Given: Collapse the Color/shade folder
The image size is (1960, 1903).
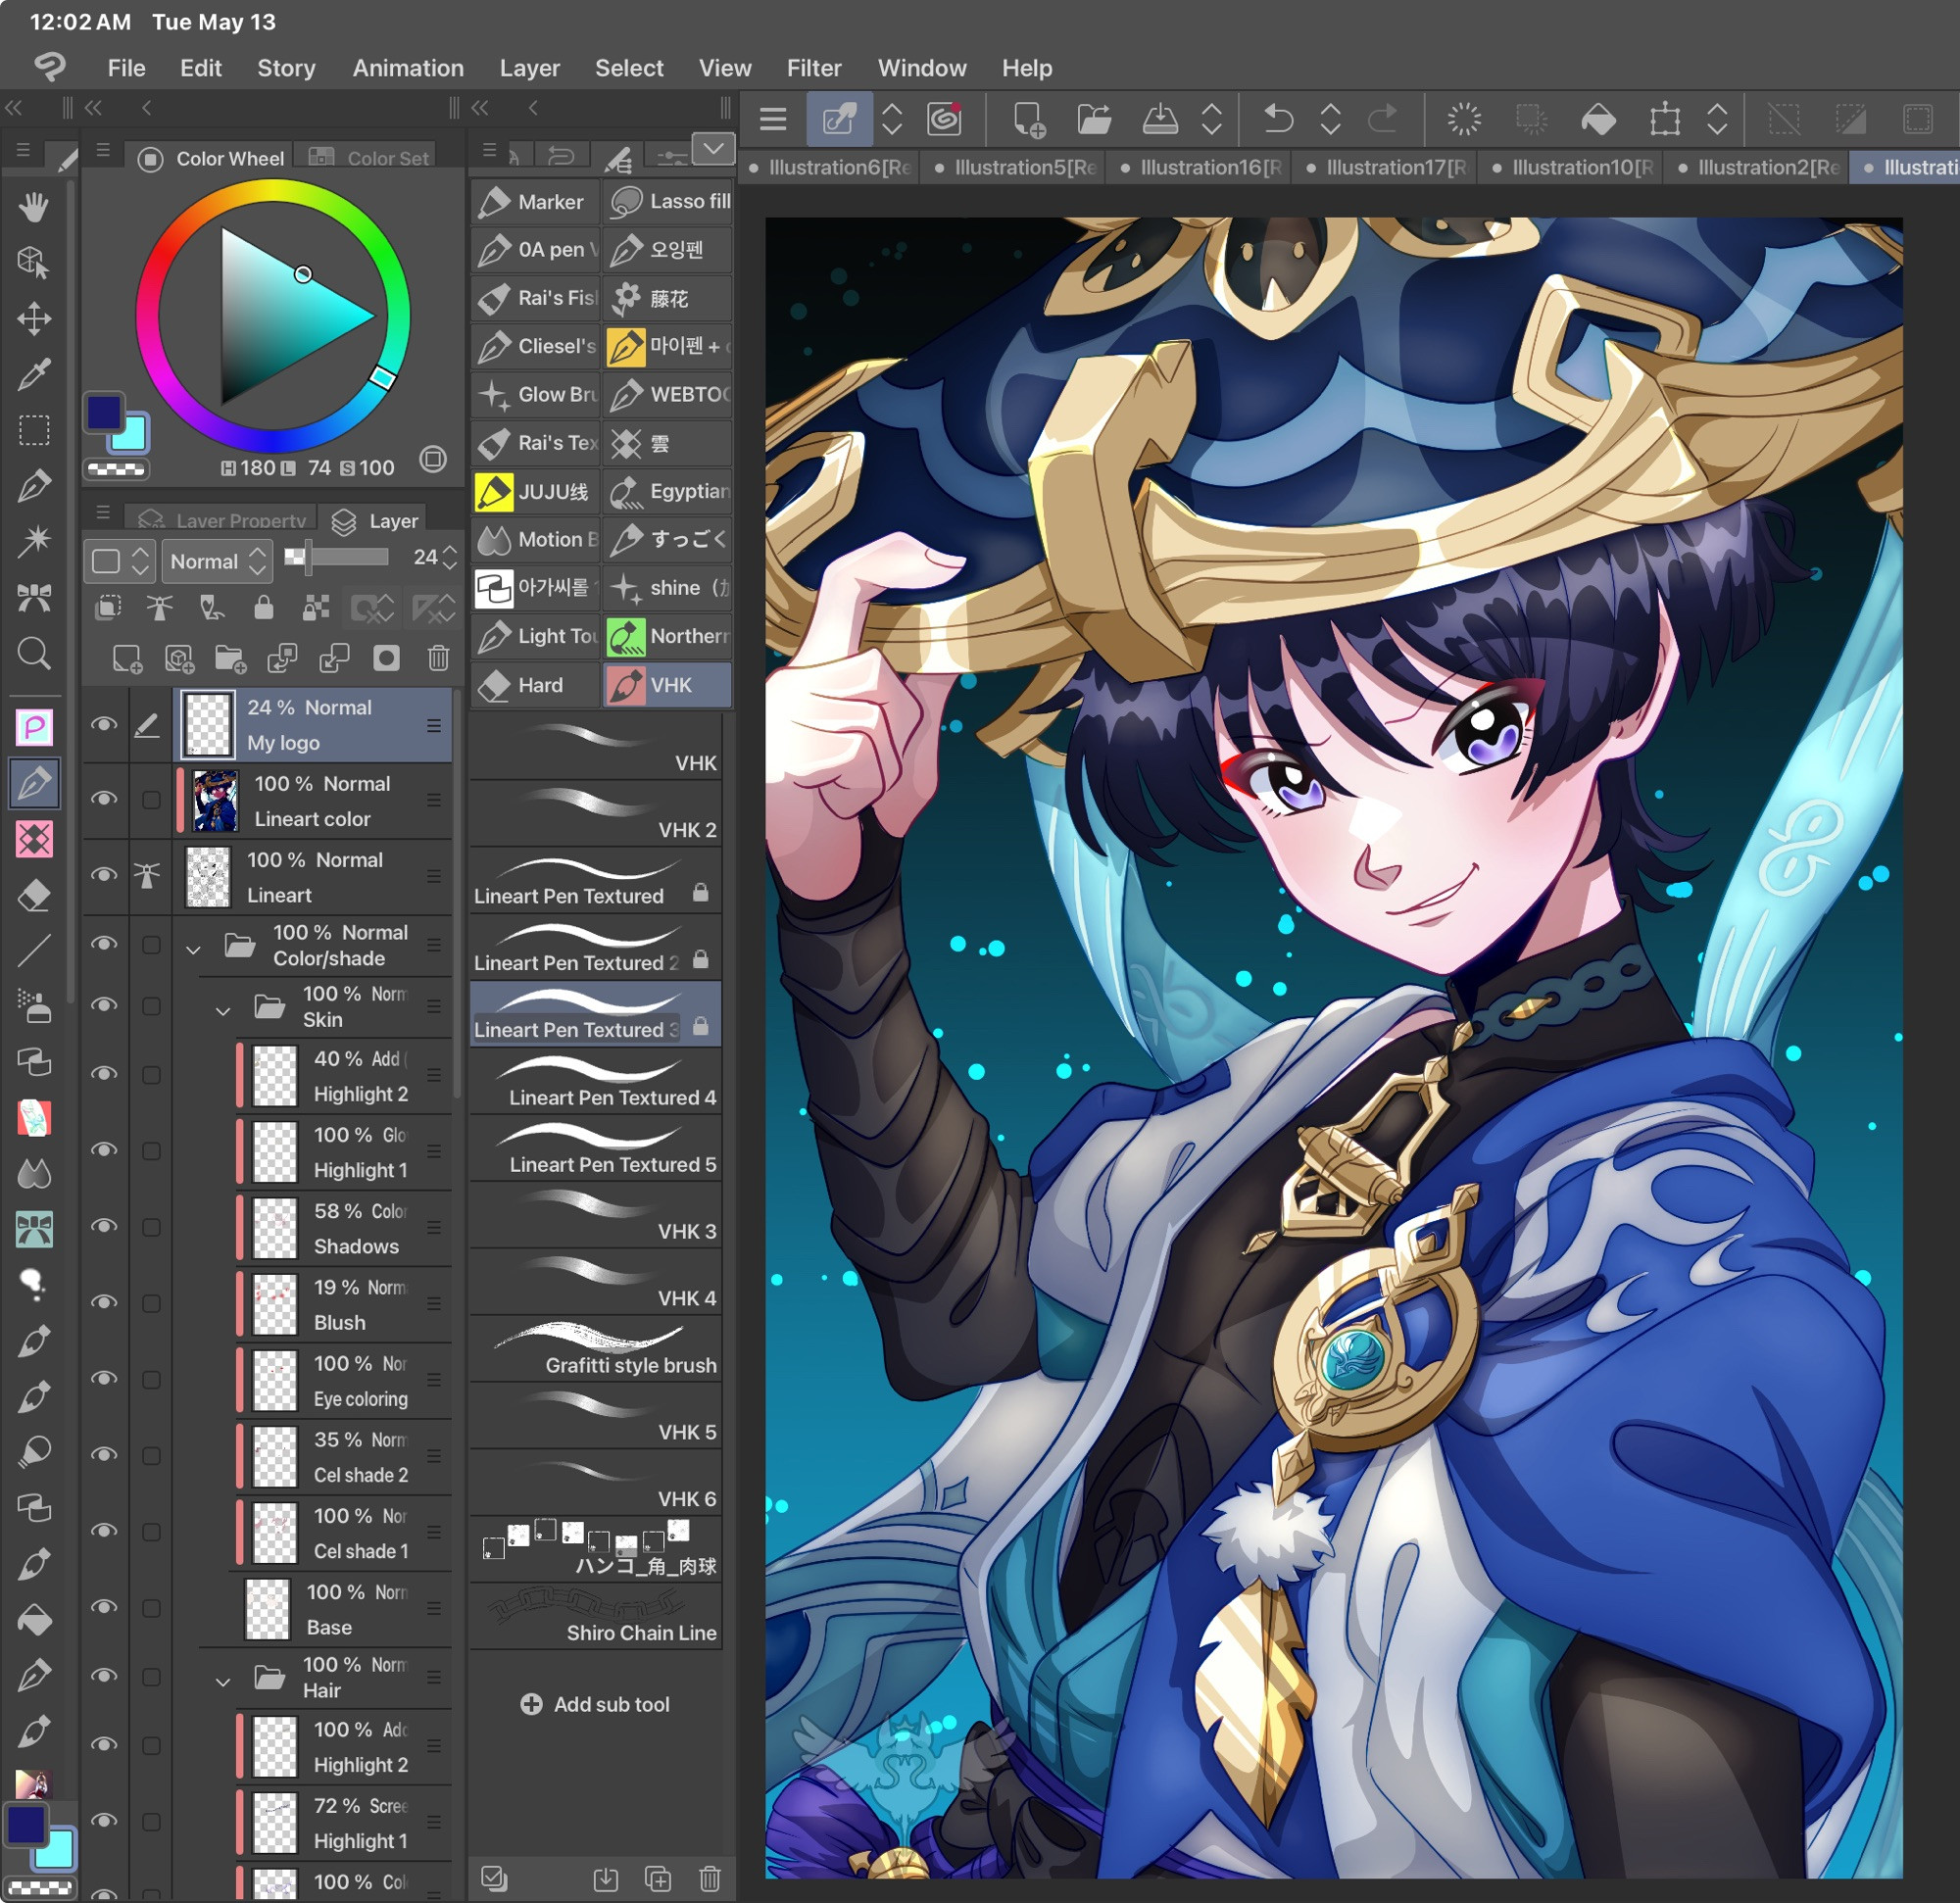Looking at the screenshot, I should point(193,949).
